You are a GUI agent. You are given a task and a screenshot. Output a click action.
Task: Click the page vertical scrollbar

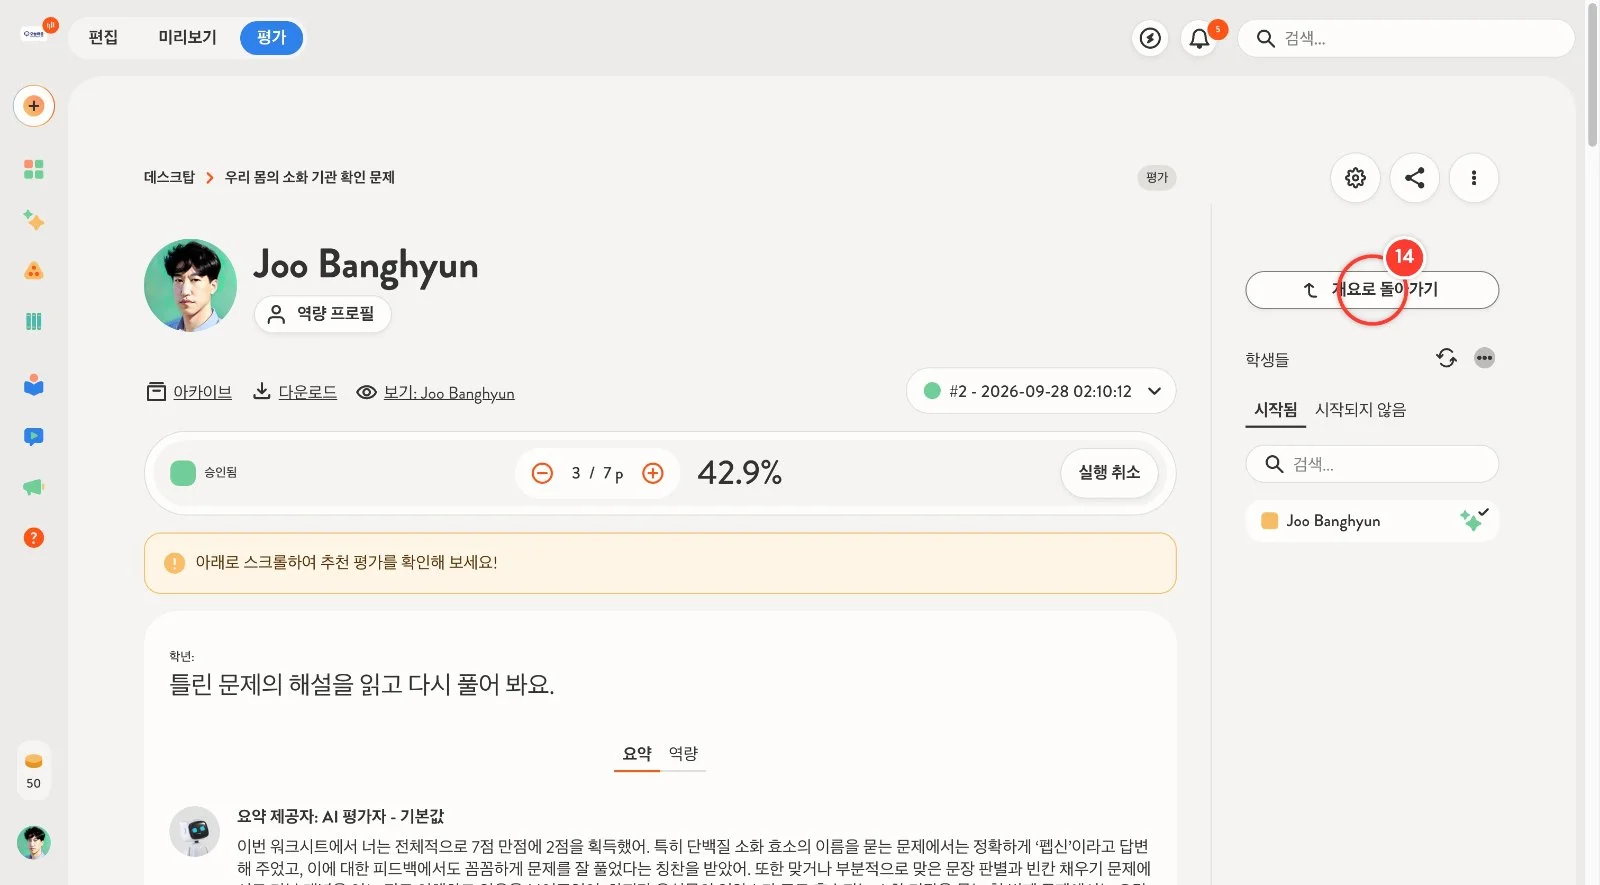tap(1592, 76)
